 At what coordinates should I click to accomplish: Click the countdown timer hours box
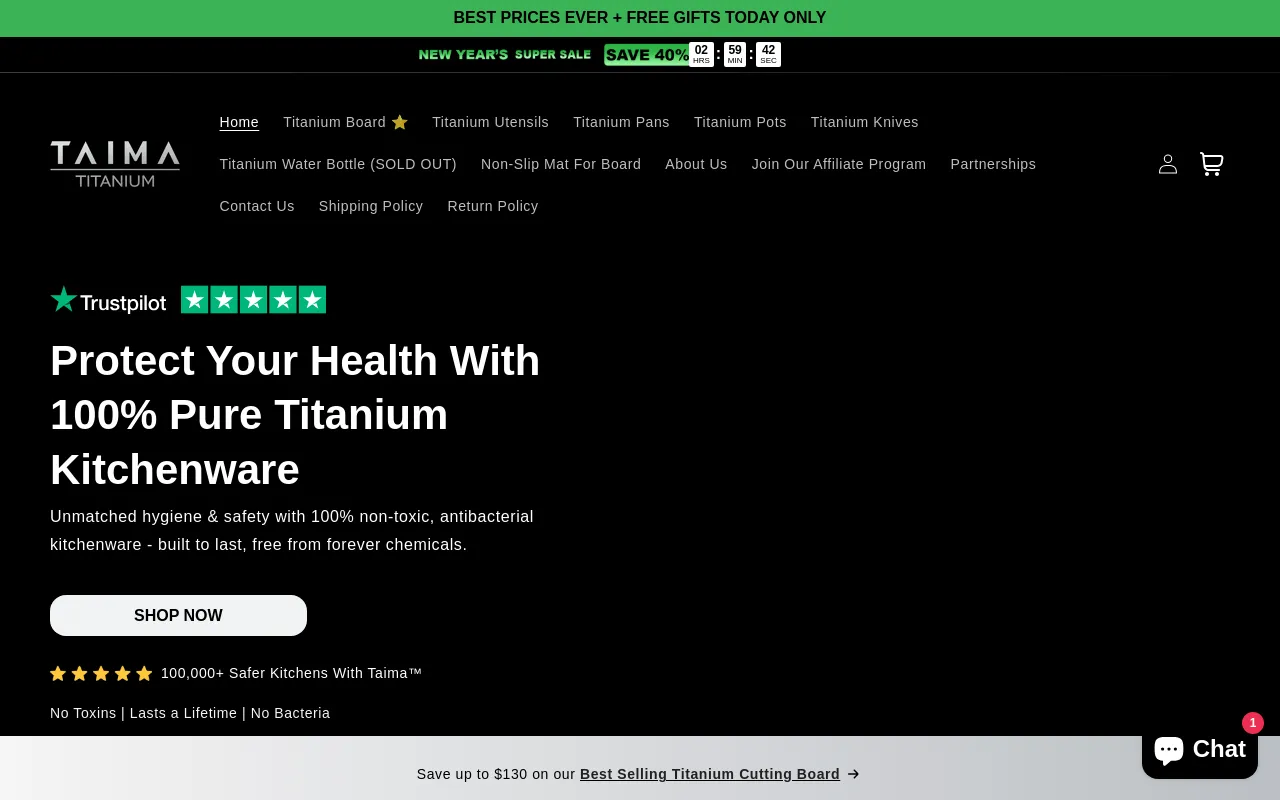(x=701, y=54)
